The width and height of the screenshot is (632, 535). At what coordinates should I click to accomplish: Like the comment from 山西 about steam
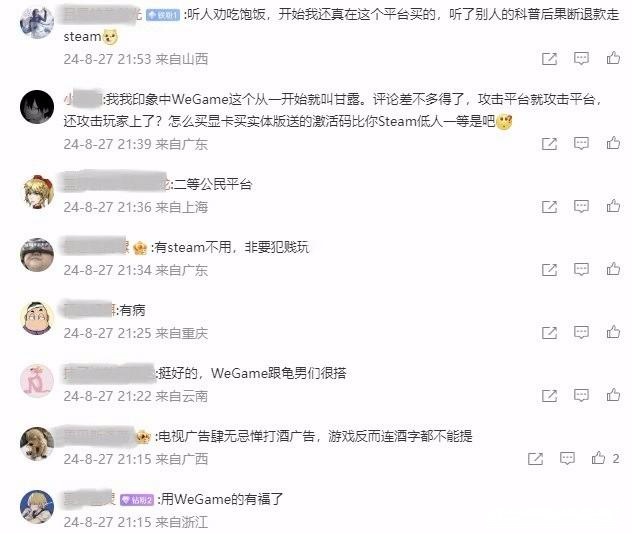[613, 58]
